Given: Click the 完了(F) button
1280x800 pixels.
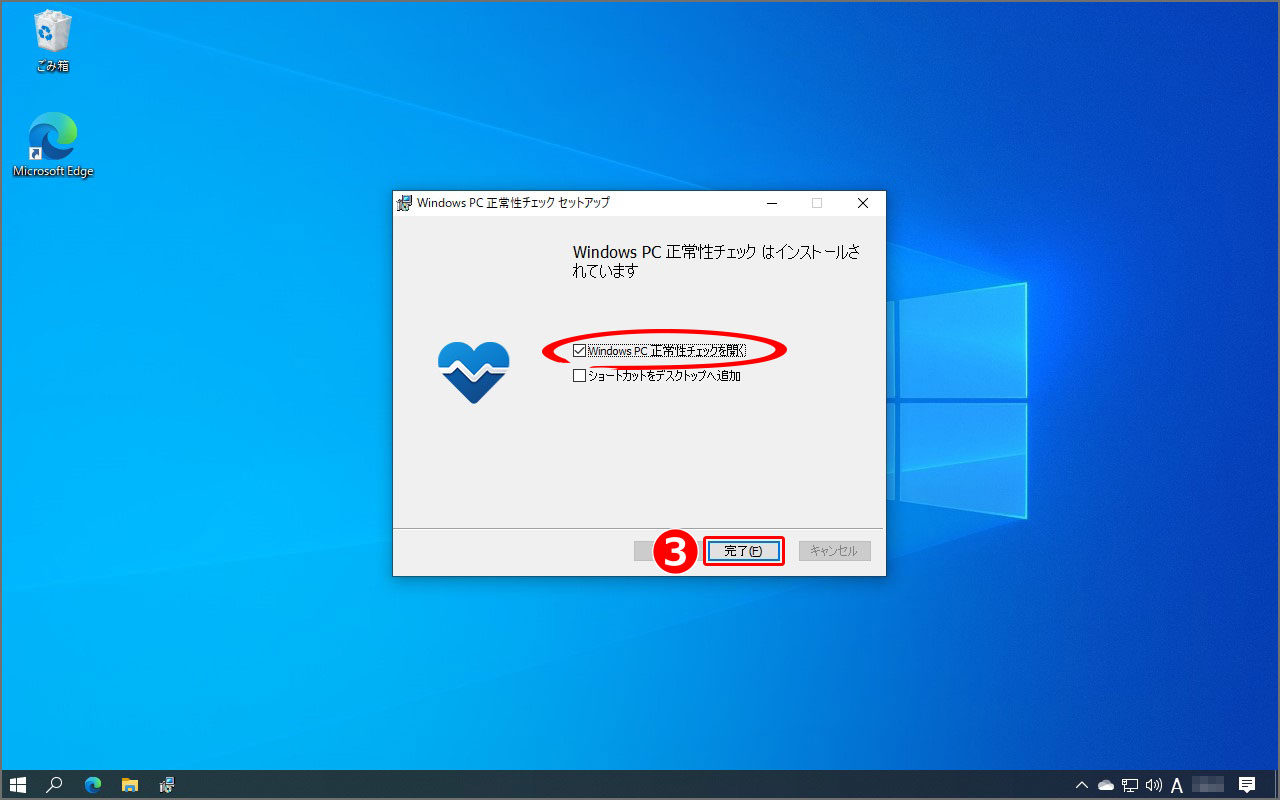Looking at the screenshot, I should click(743, 551).
